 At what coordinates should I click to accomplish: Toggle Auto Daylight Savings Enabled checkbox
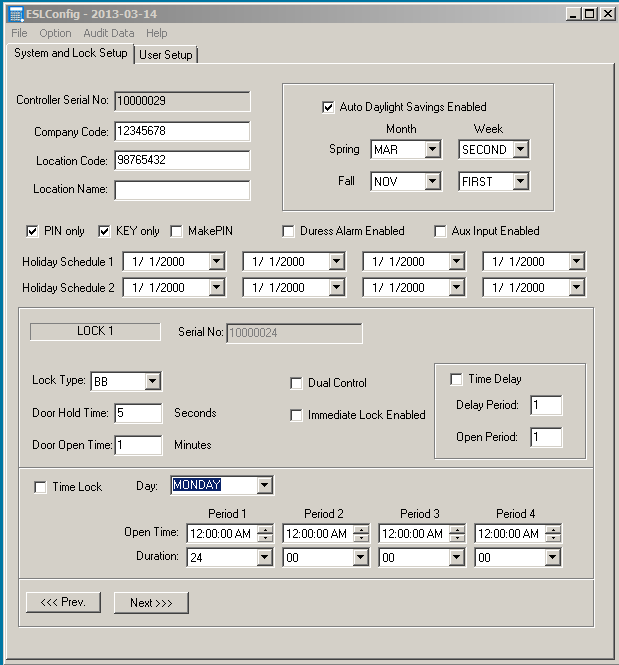click(x=328, y=107)
